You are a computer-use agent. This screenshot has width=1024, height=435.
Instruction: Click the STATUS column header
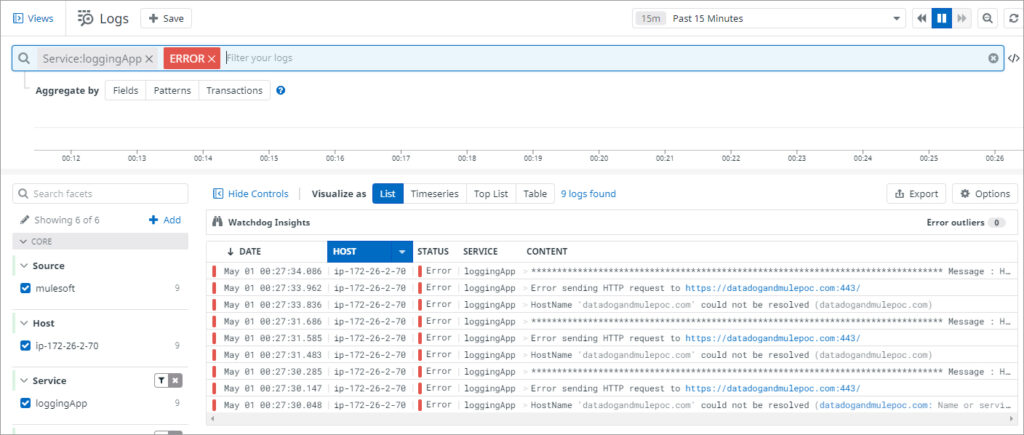[433, 251]
